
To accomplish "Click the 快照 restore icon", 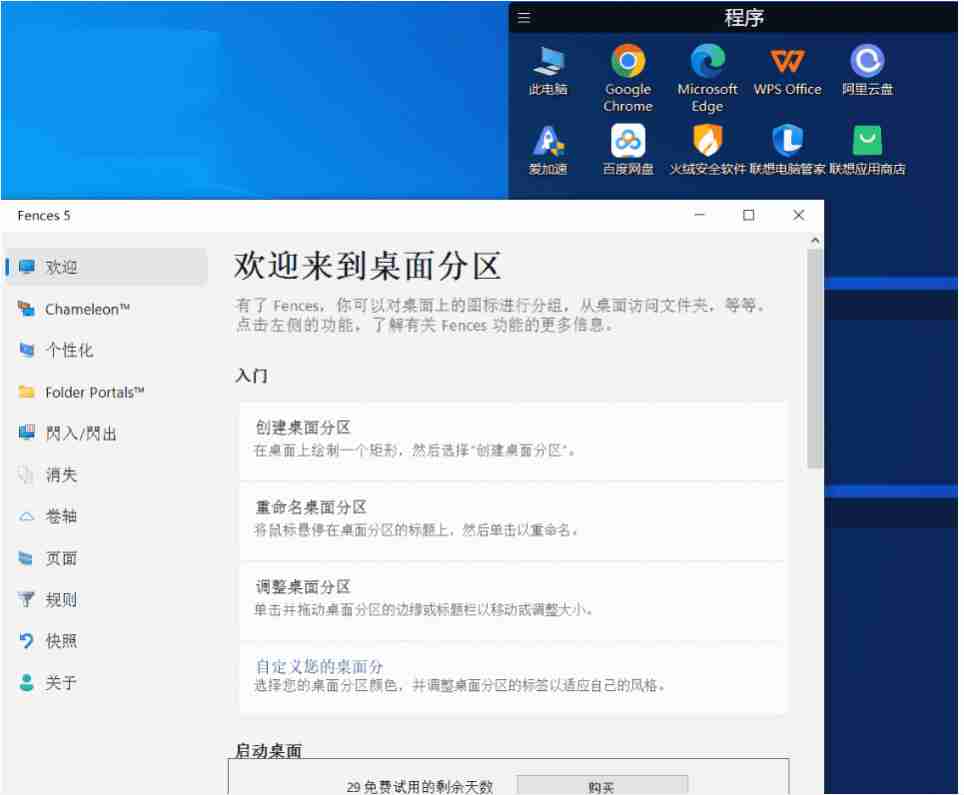I will [x=26, y=641].
